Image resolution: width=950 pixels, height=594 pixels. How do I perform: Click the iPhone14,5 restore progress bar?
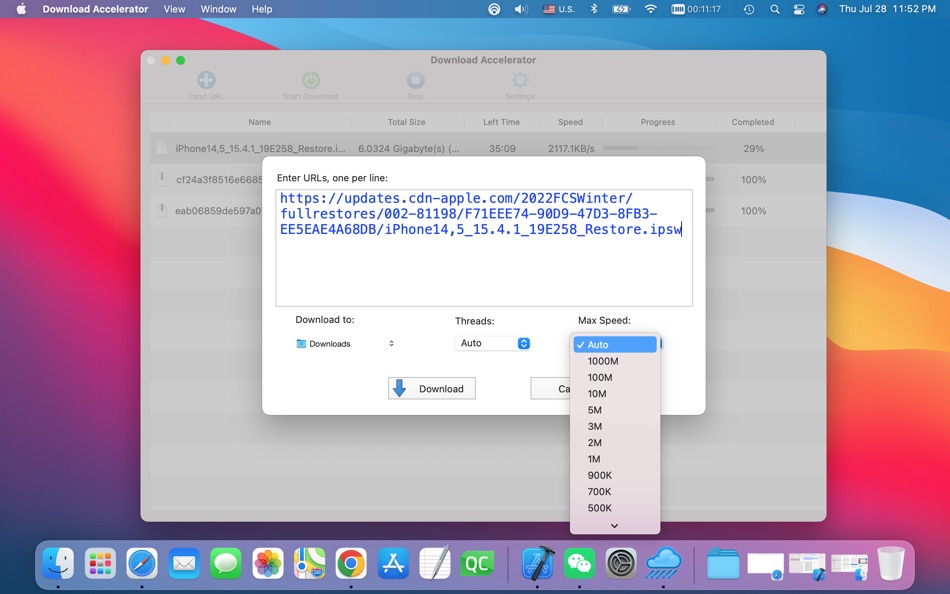[659, 148]
